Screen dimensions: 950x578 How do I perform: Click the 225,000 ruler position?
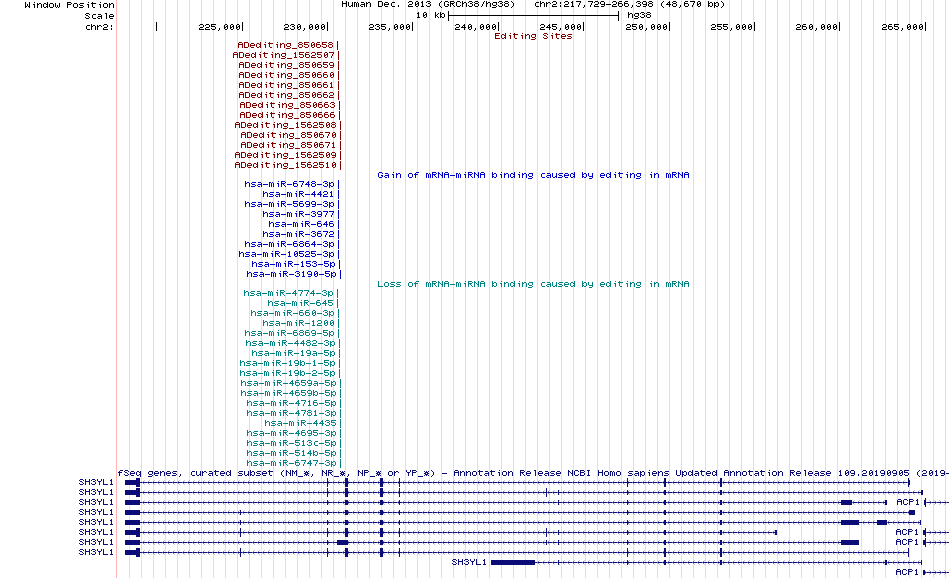click(x=219, y=27)
